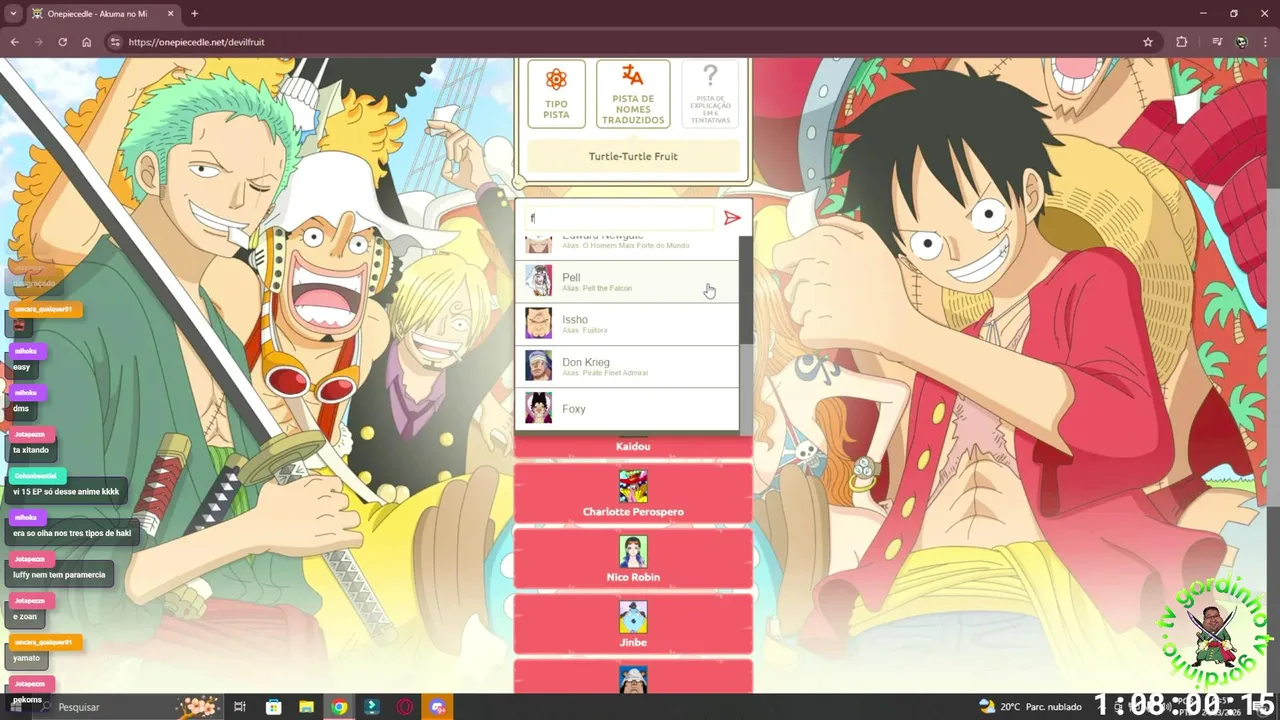Image resolution: width=1280 pixels, height=720 pixels.
Task: Open File Explorer from the taskbar
Action: pos(306,707)
